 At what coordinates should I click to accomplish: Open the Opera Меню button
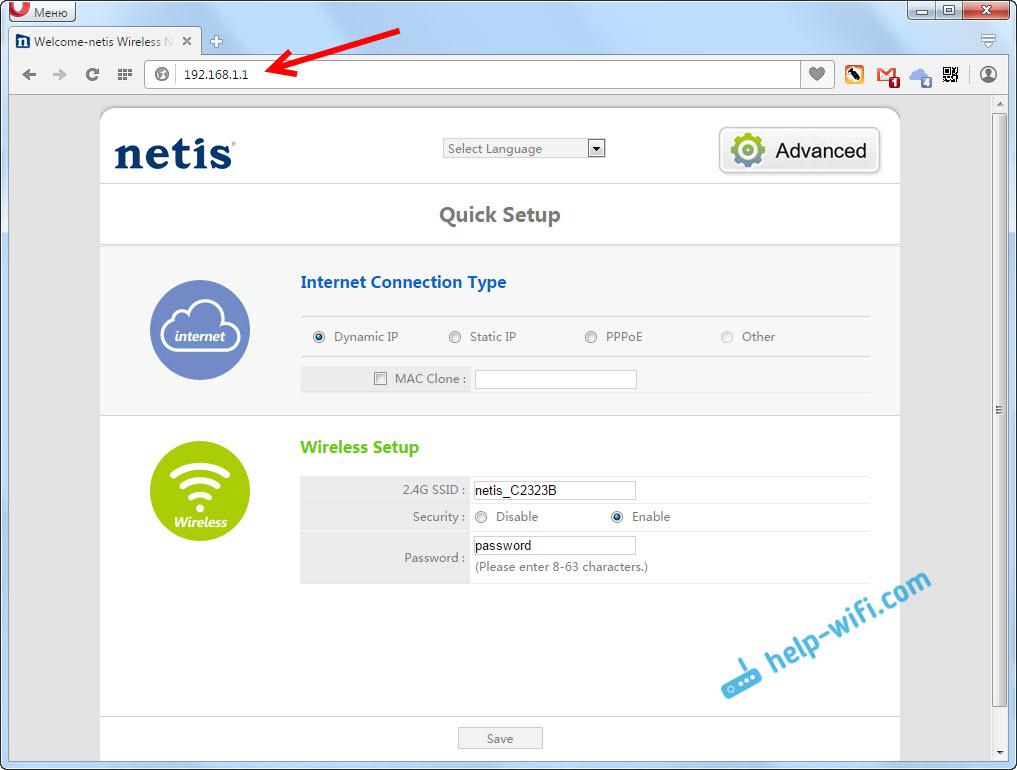pos(43,11)
